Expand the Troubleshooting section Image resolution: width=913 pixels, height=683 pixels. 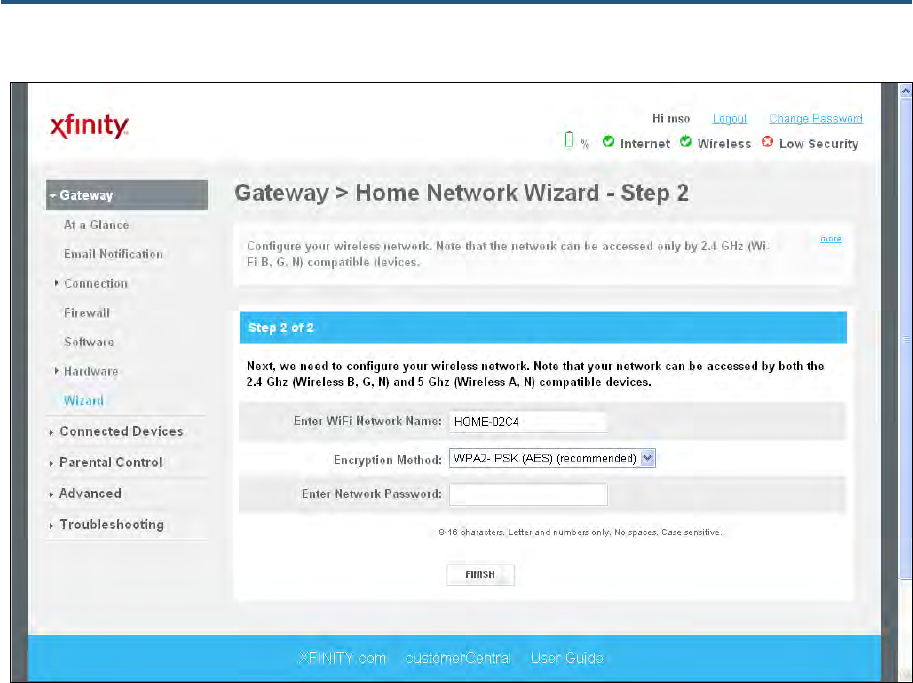click(x=111, y=524)
